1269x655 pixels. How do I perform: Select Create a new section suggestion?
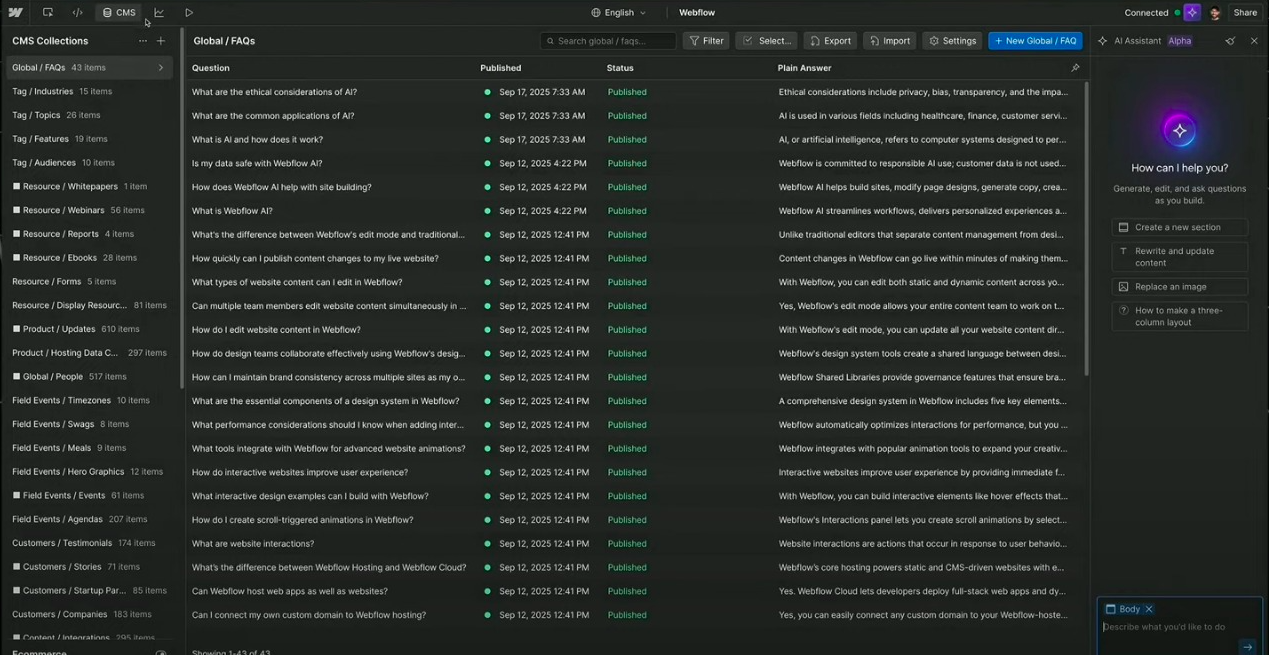coord(1179,227)
